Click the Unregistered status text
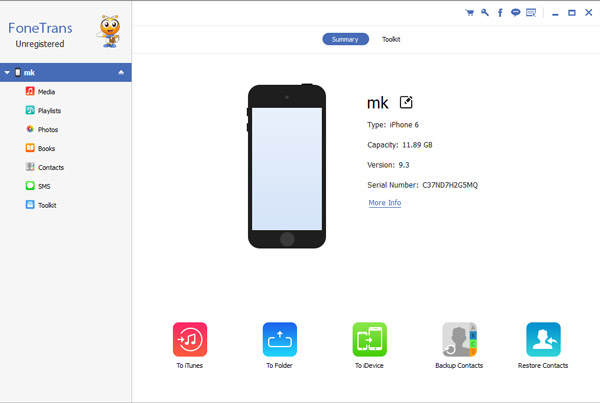The width and height of the screenshot is (600, 403). tap(40, 44)
